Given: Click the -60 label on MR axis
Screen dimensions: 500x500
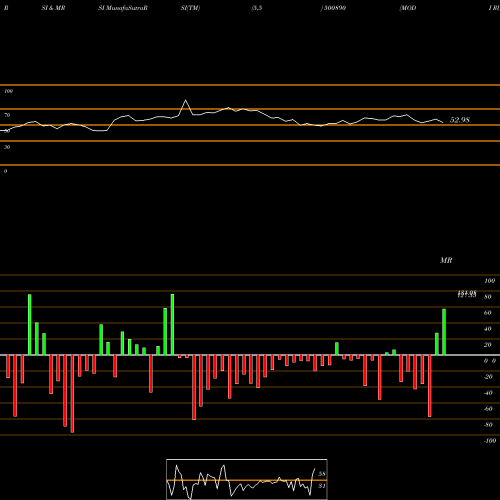Looking at the screenshot, I should (x=488, y=409).
